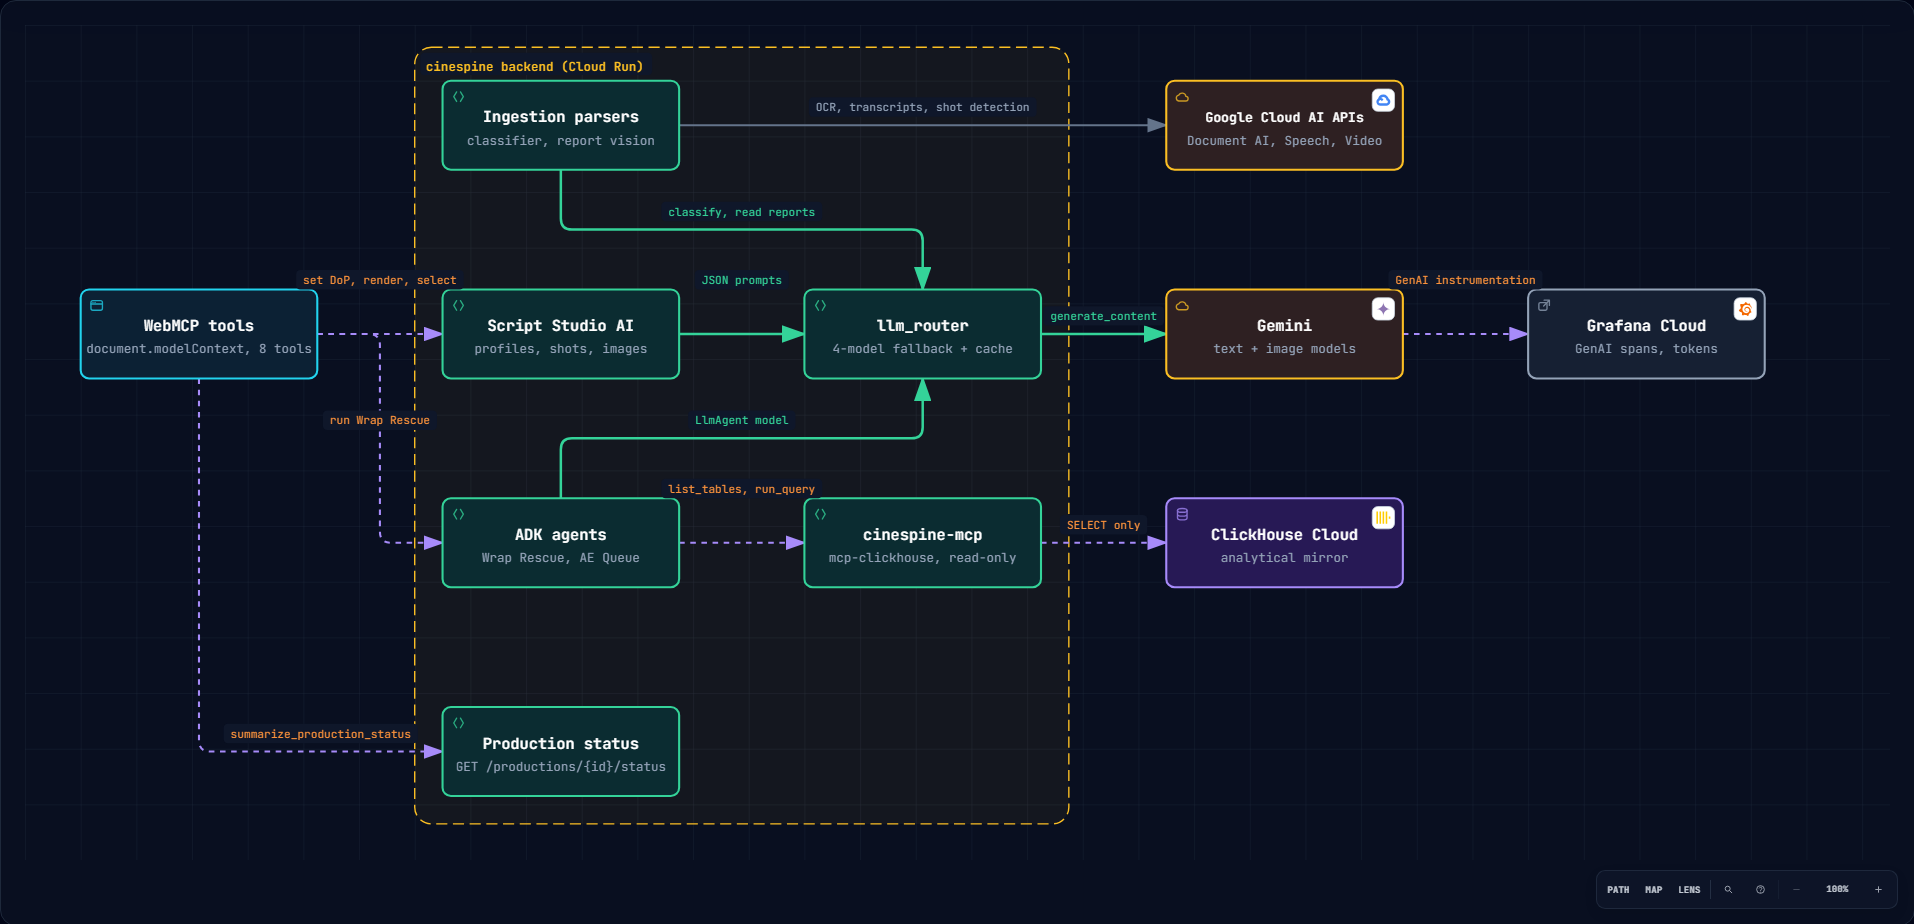Click the 100% zoom level readout

(1837, 889)
